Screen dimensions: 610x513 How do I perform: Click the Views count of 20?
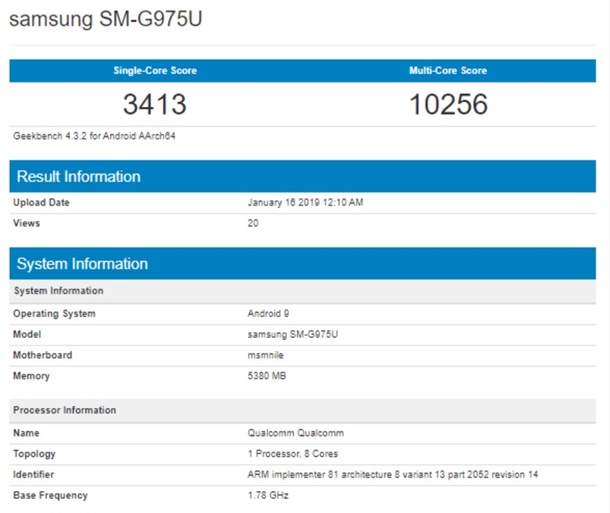pos(253,223)
